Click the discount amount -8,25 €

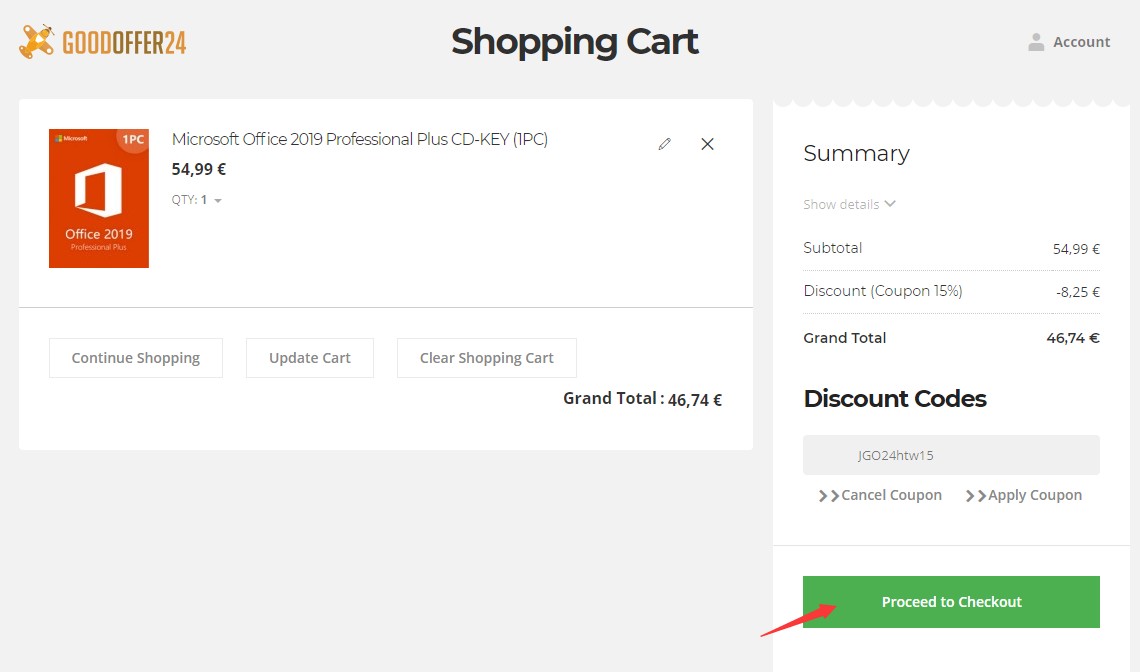coord(1077,292)
